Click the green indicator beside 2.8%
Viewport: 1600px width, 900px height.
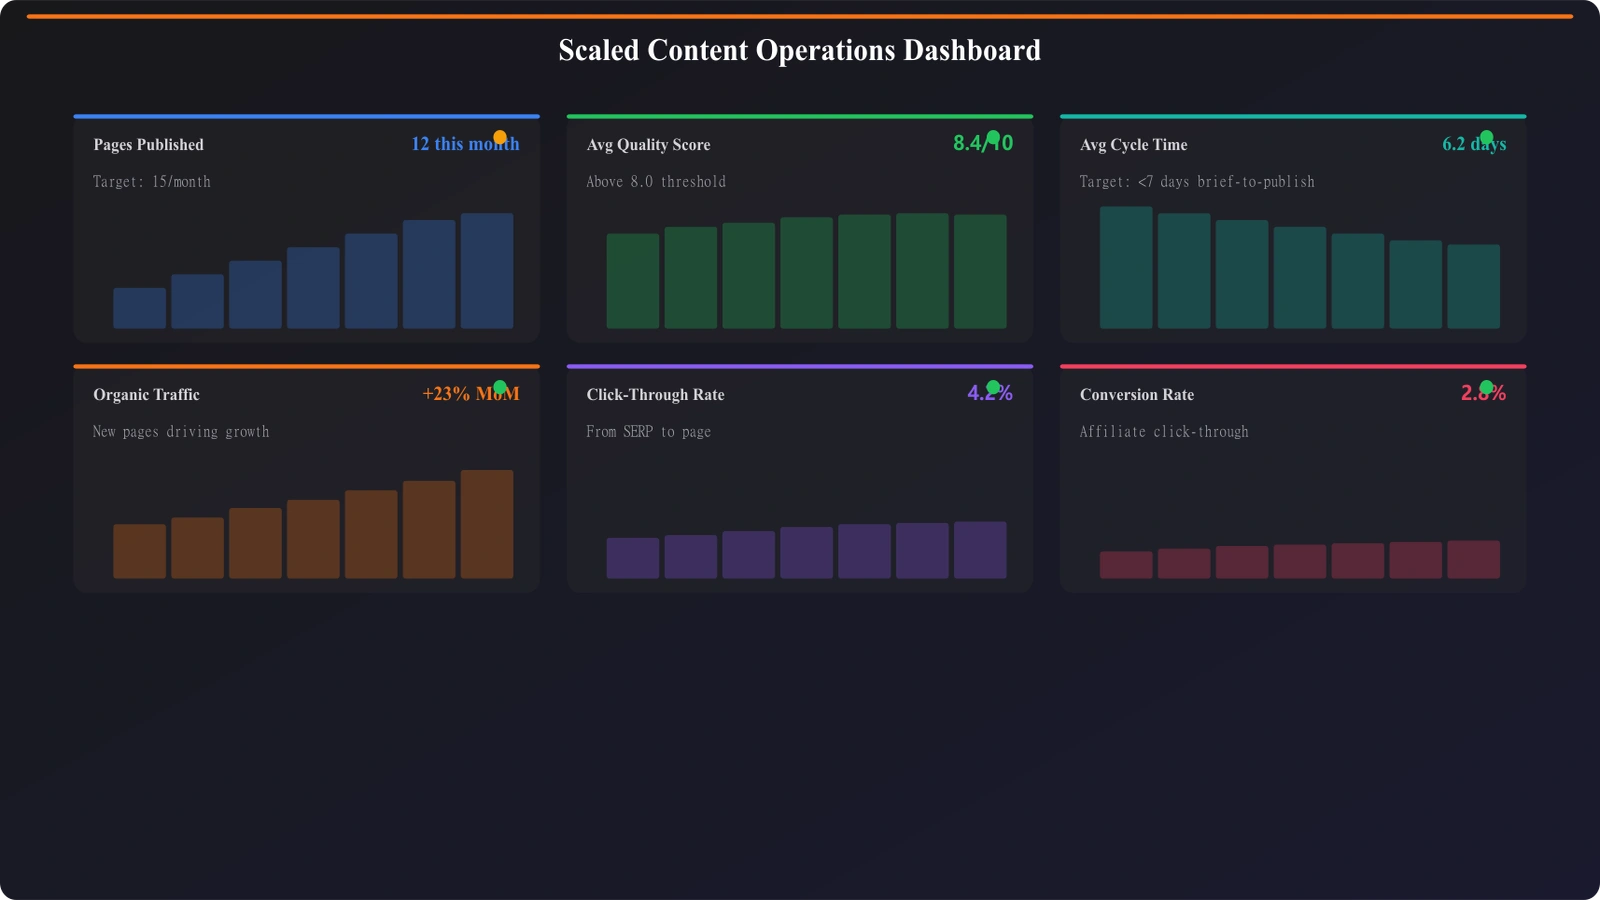coord(1486,385)
